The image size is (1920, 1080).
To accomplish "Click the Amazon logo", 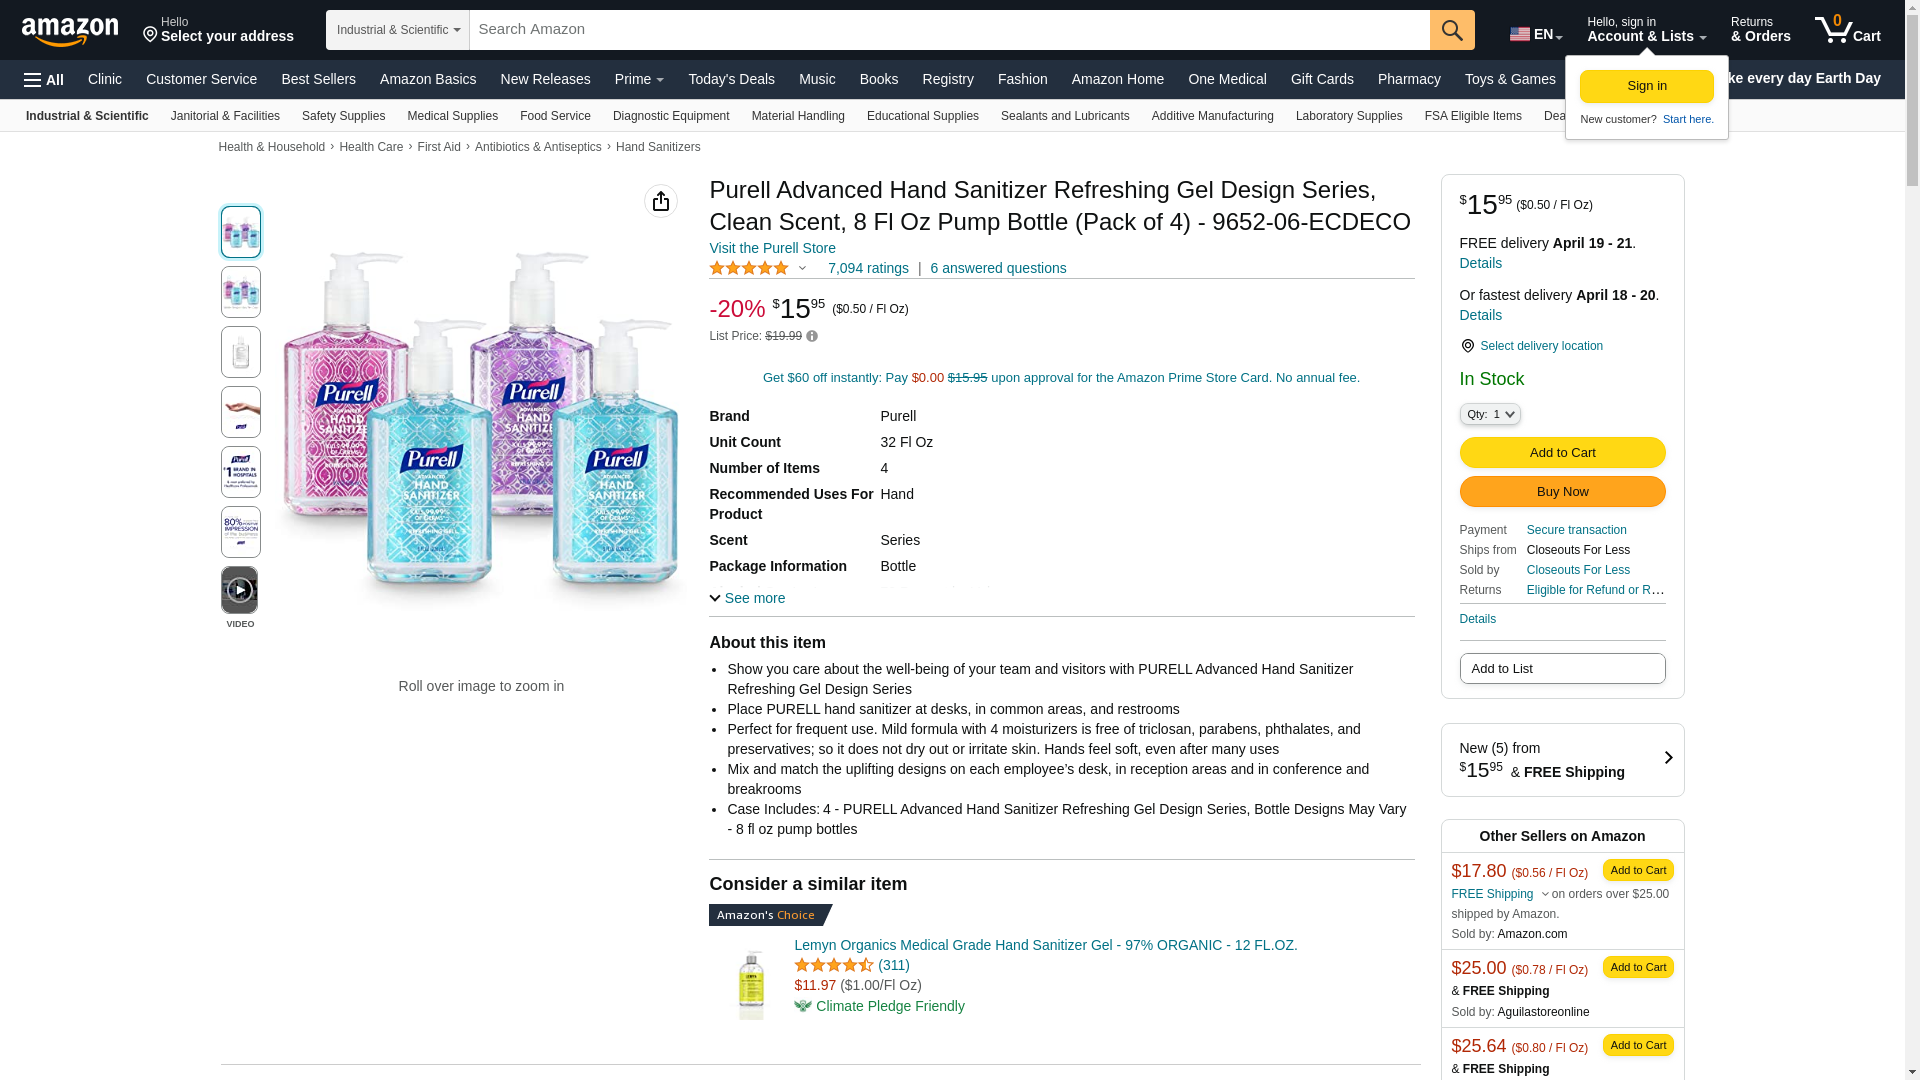I will (70, 31).
